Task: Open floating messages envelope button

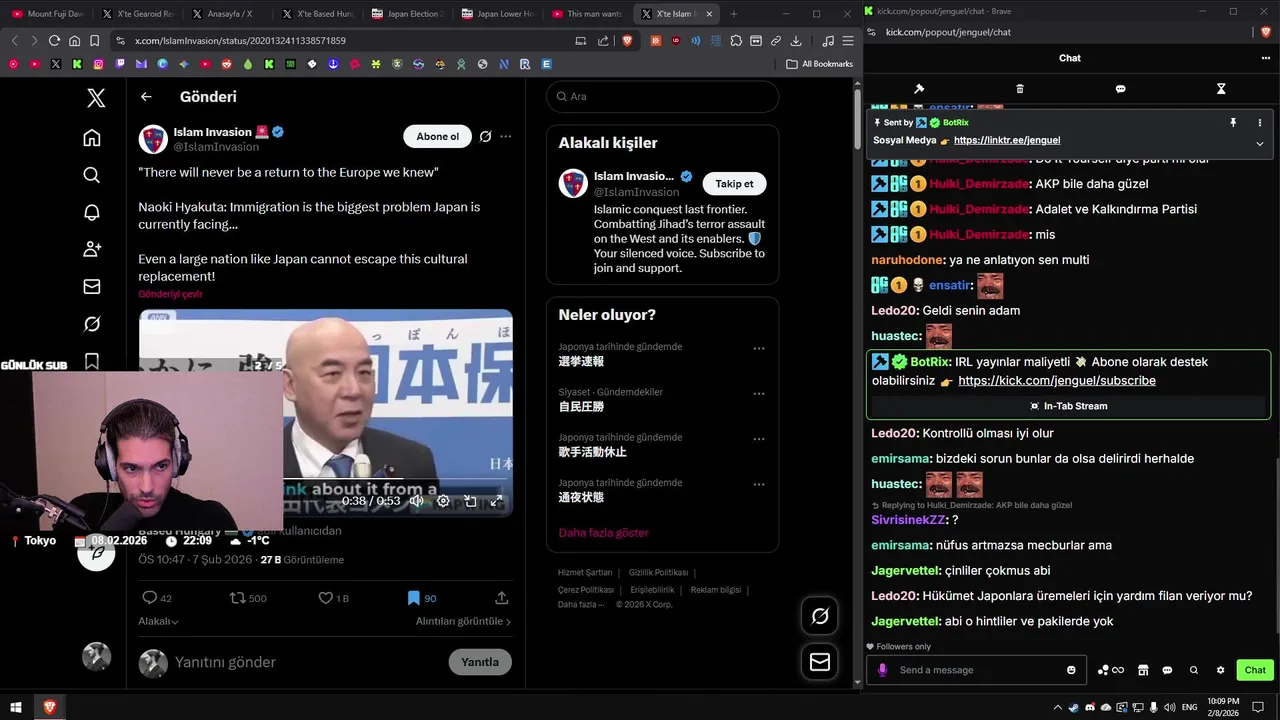Action: pos(820,662)
